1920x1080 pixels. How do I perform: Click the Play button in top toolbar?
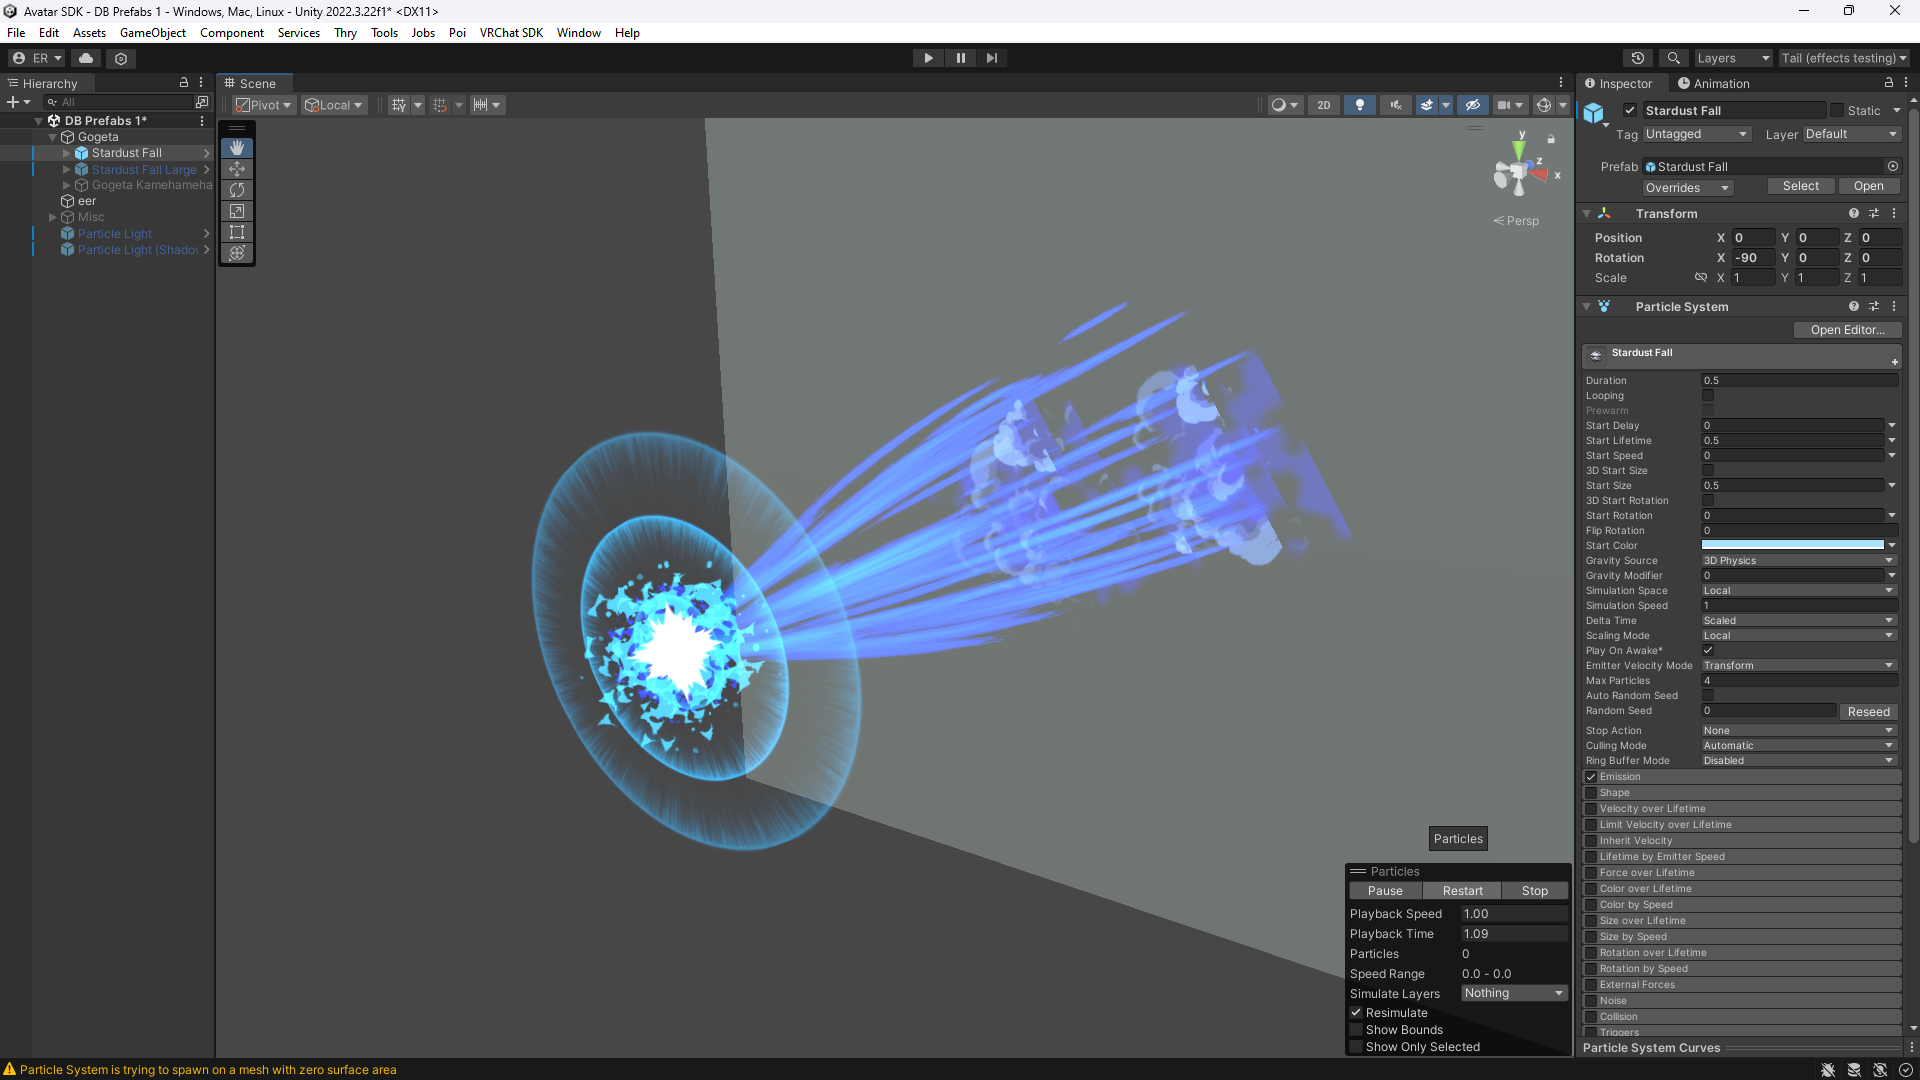(928, 58)
